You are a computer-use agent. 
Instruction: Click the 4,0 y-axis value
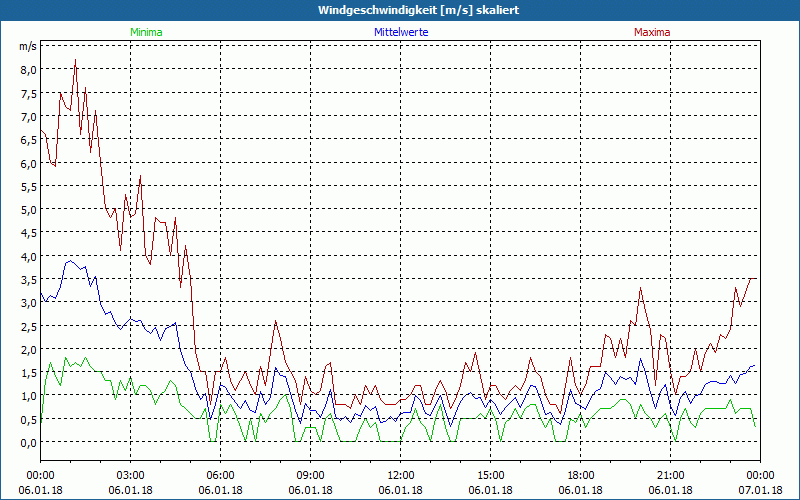28,257
